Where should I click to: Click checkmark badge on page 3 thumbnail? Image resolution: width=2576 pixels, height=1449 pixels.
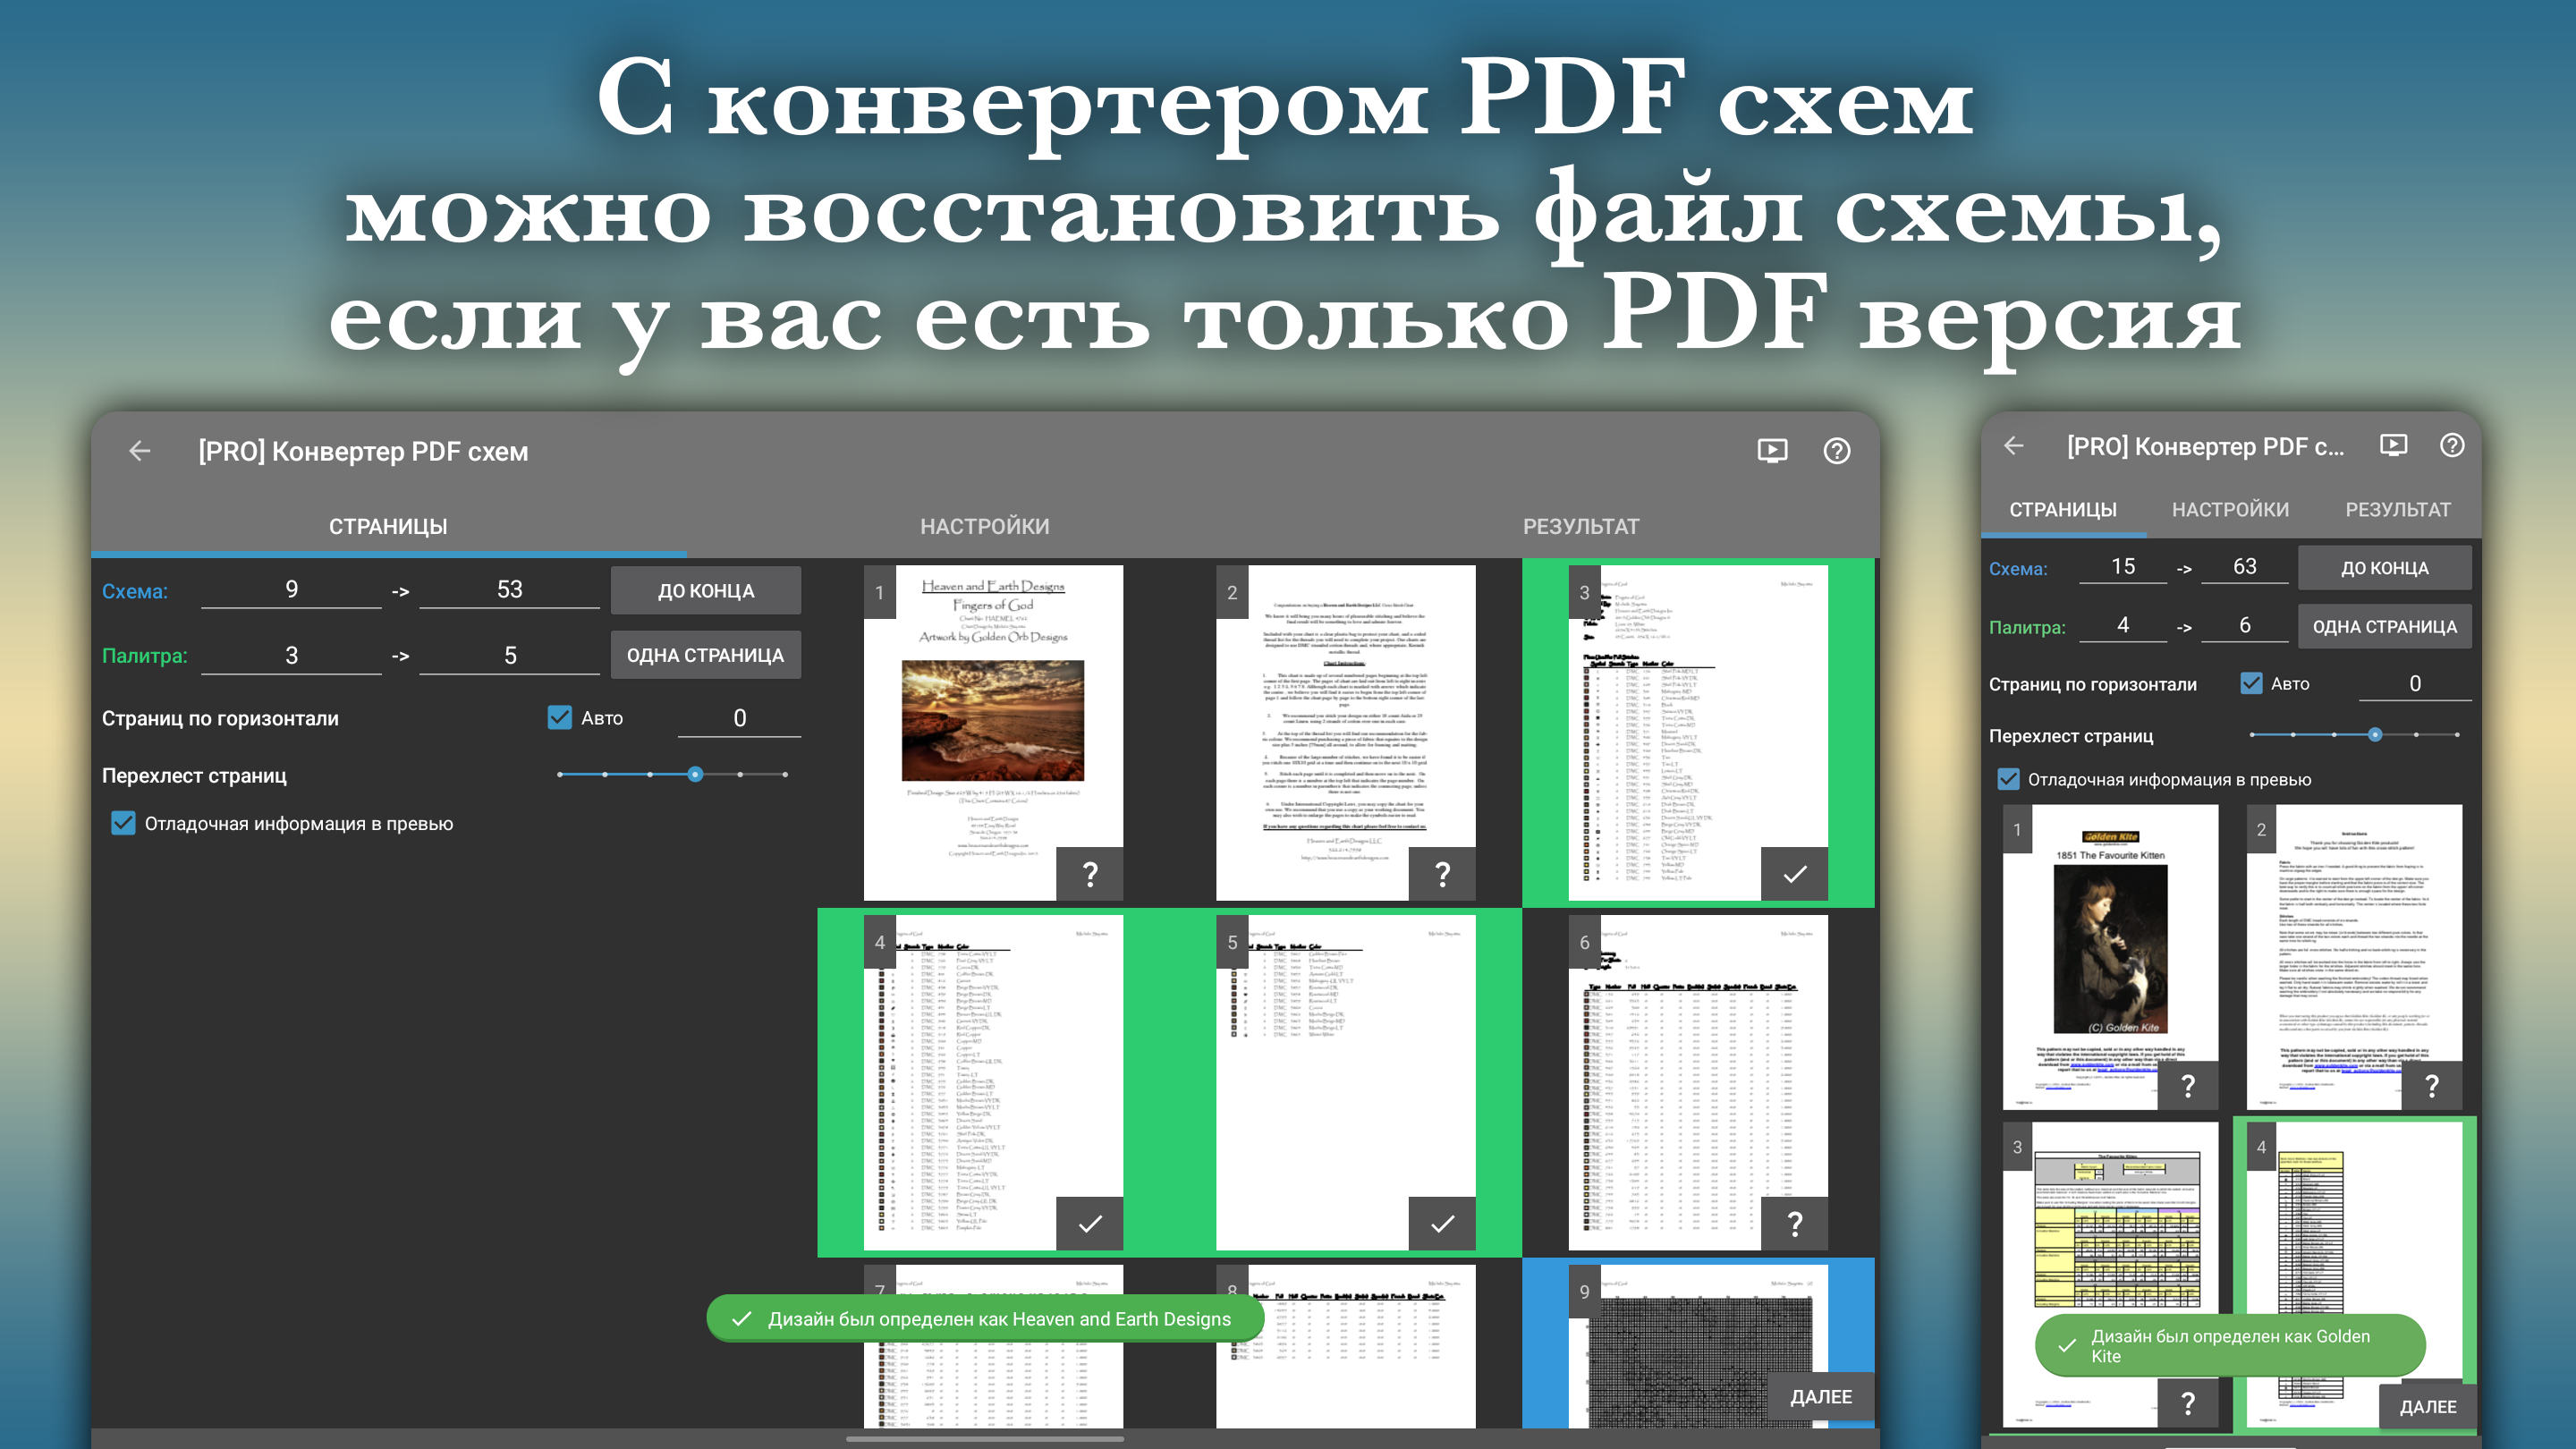[x=1794, y=874]
